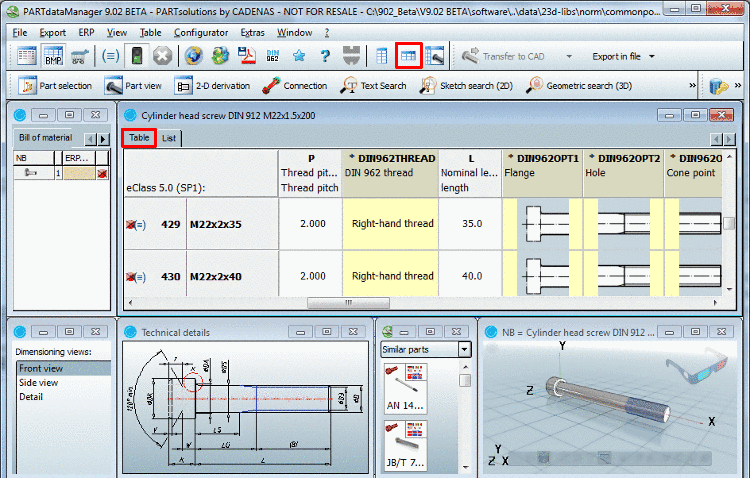
Task: Click the red-highlighted table view icon
Action: point(408,57)
